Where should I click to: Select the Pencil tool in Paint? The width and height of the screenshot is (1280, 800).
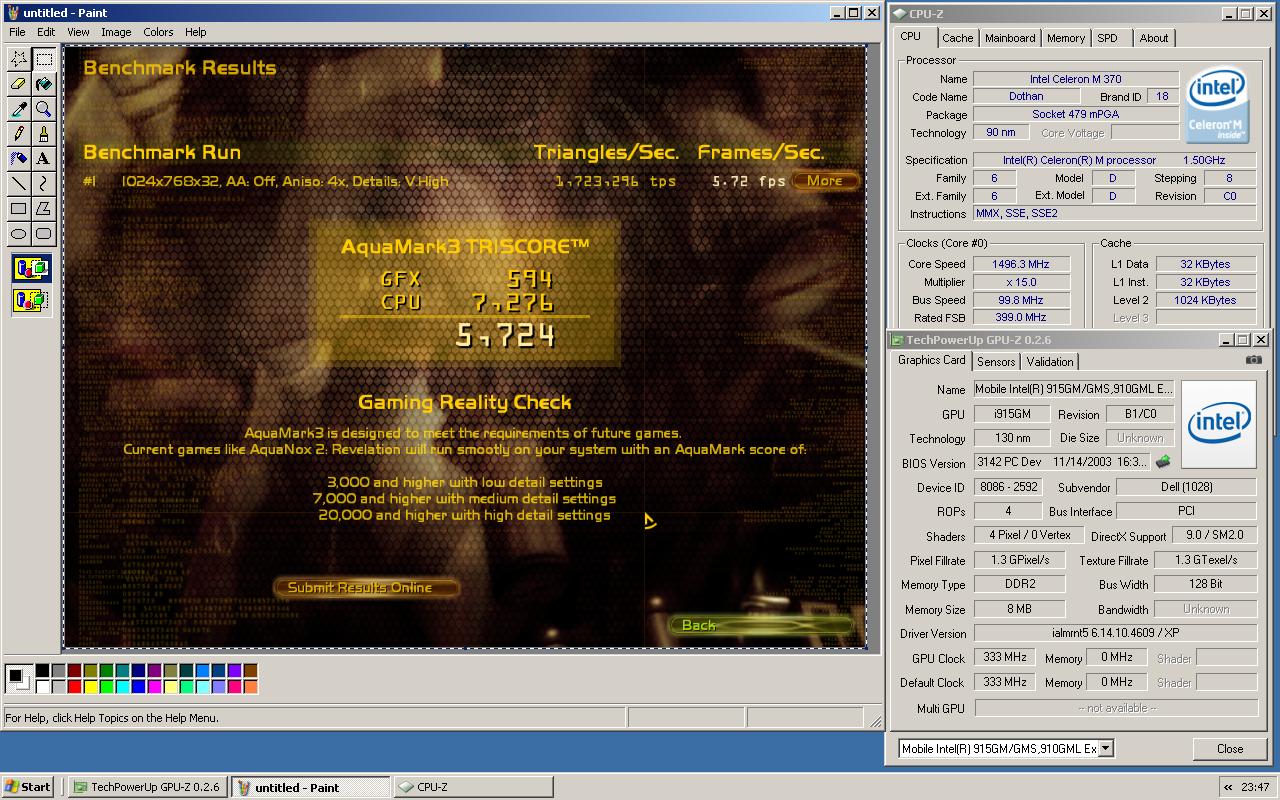pyautogui.click(x=18, y=134)
